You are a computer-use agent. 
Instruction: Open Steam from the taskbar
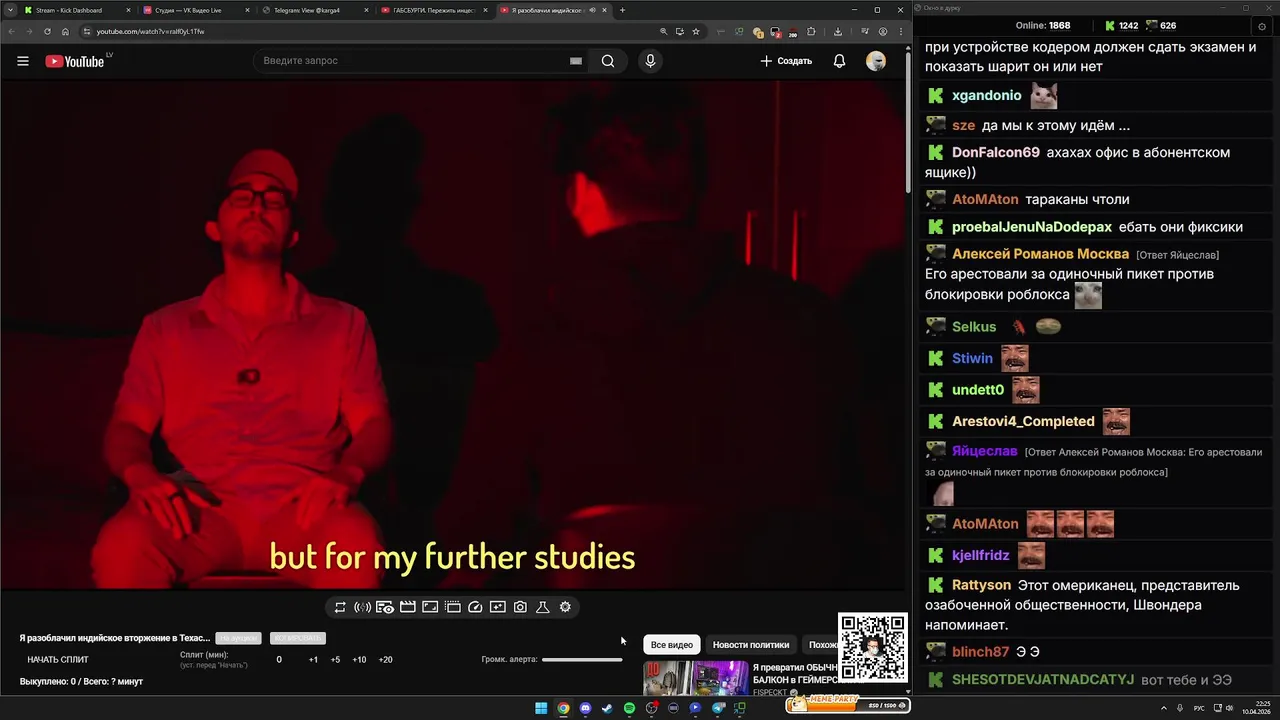coord(607,708)
